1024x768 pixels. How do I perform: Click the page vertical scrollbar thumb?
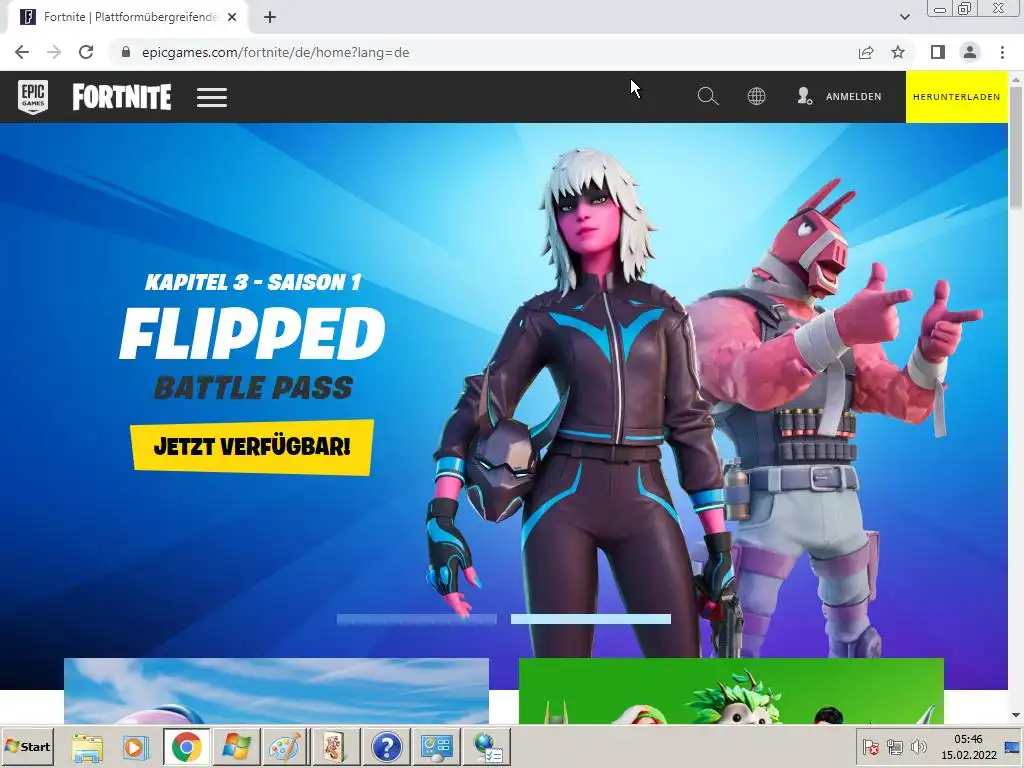[1016, 147]
